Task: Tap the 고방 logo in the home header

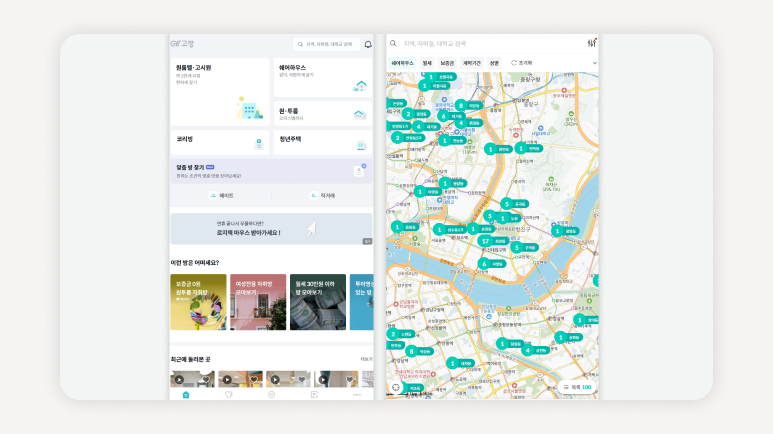Action: (x=182, y=43)
